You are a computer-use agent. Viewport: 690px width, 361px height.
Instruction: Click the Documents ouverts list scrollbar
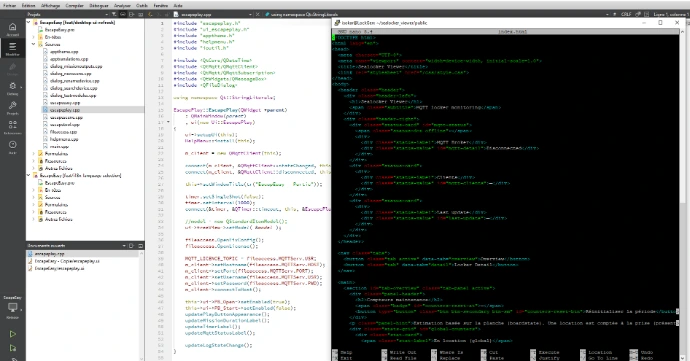(x=141, y=306)
